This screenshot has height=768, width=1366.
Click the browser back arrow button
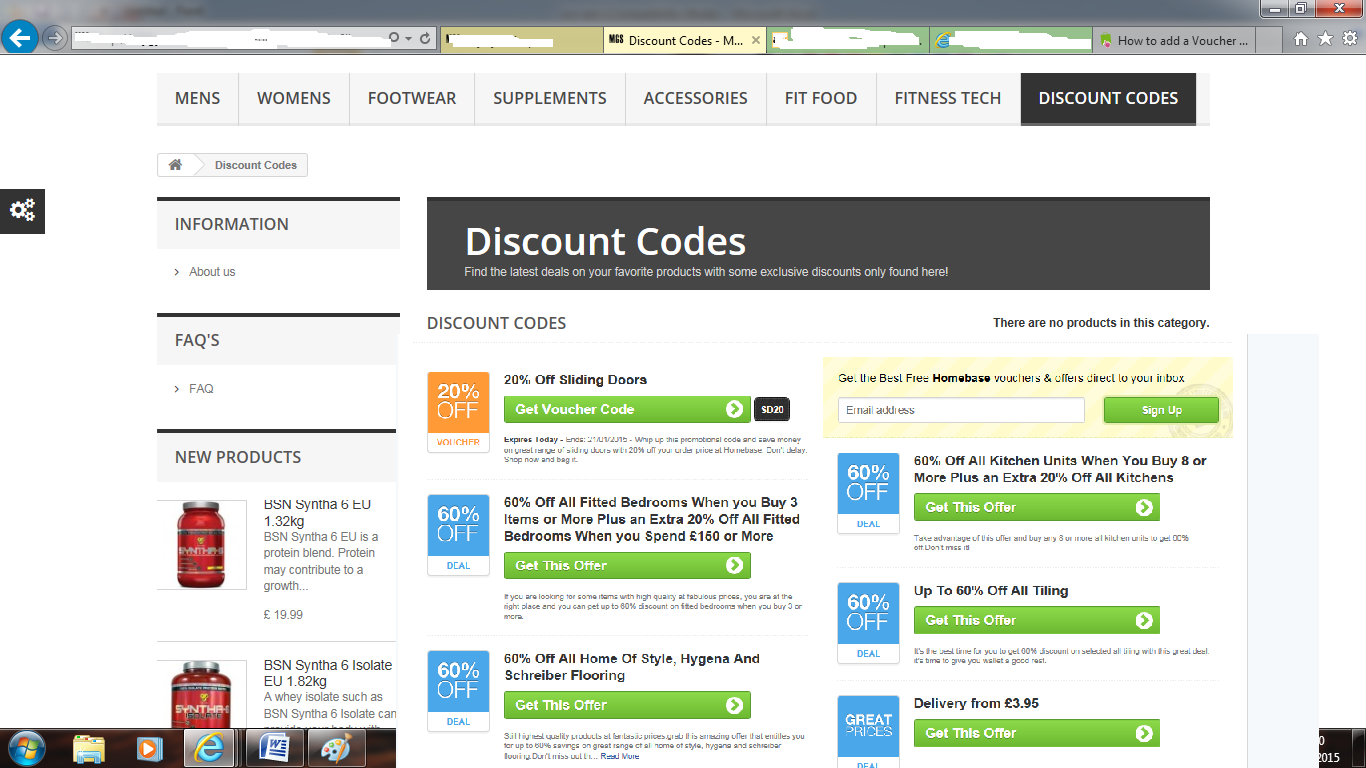point(20,38)
